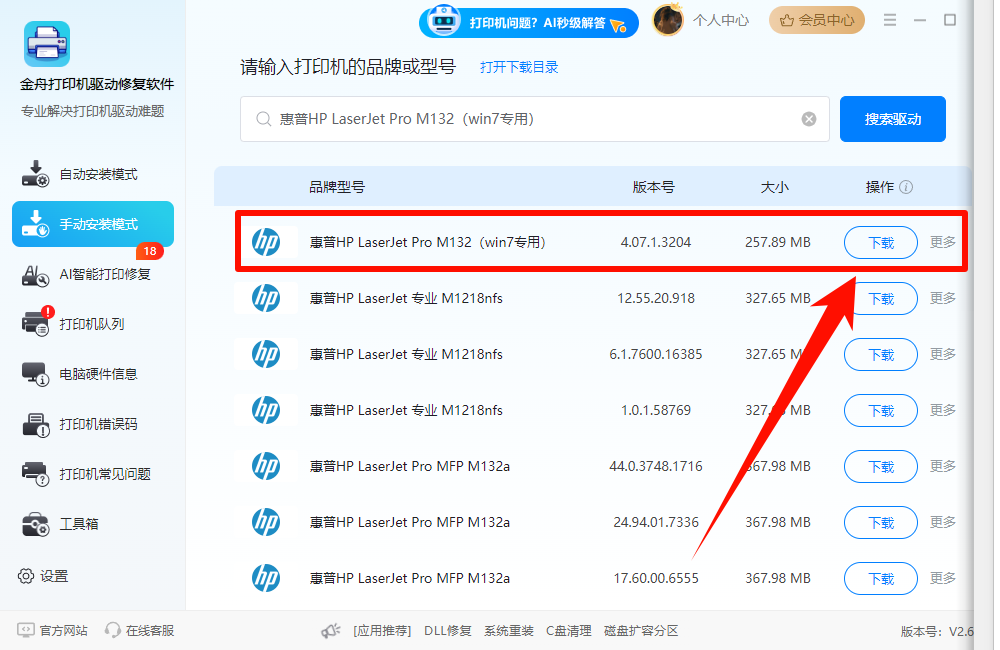
Task: Download M1218nfs driver version 12.55.20.918
Action: coord(881,299)
